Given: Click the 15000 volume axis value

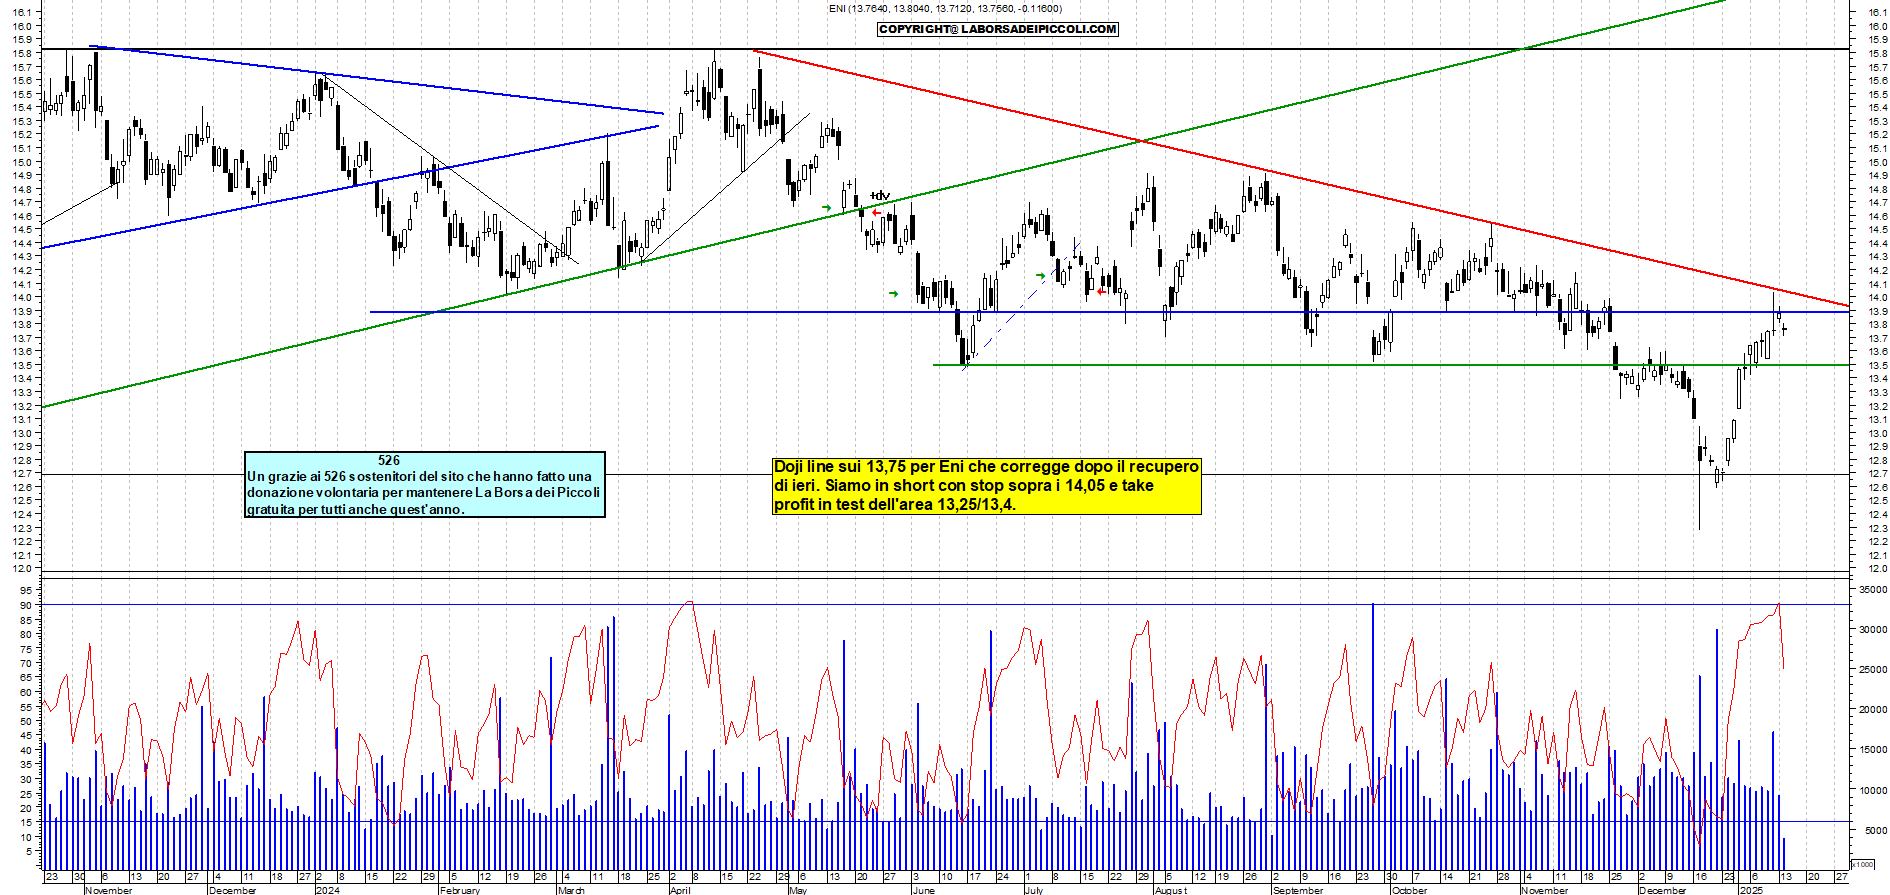Looking at the screenshot, I should pos(1872,750).
